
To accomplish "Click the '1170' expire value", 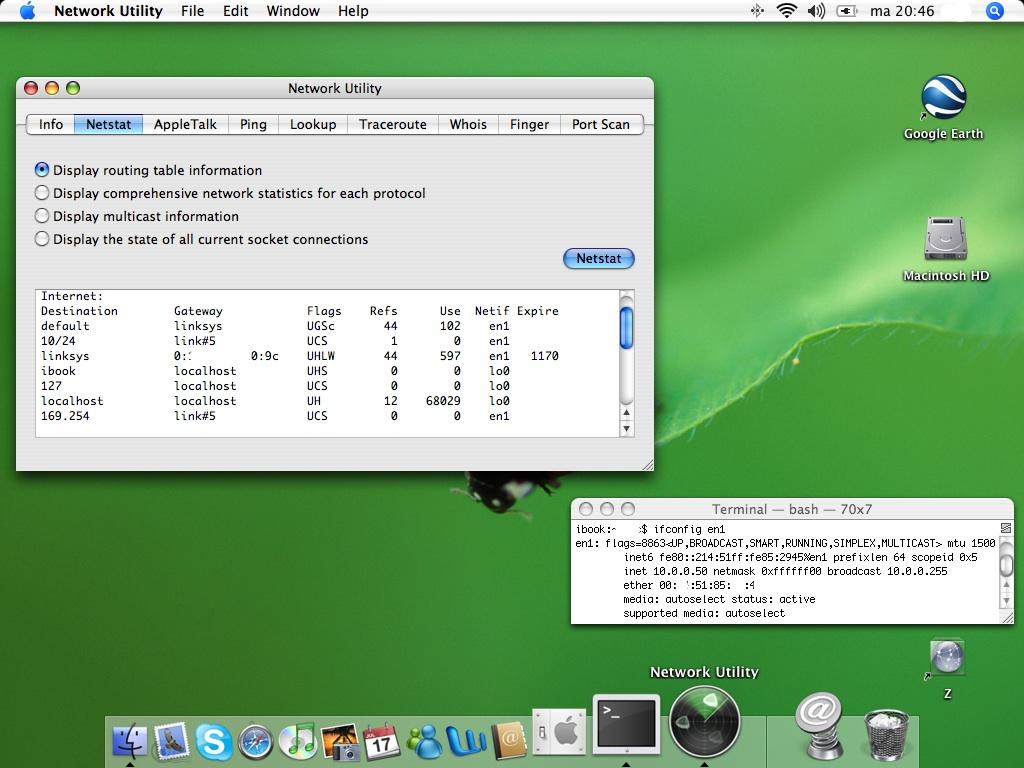I will click(544, 356).
